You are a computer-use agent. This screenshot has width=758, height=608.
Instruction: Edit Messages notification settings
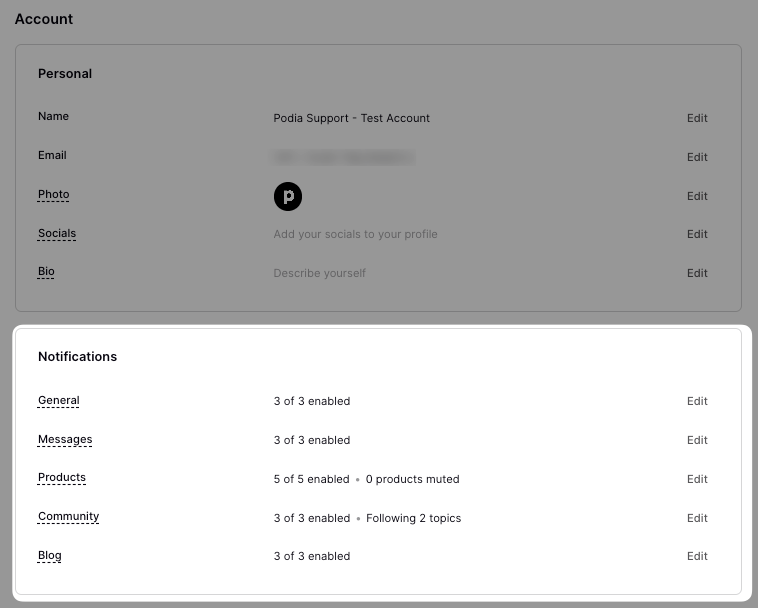[697, 440]
